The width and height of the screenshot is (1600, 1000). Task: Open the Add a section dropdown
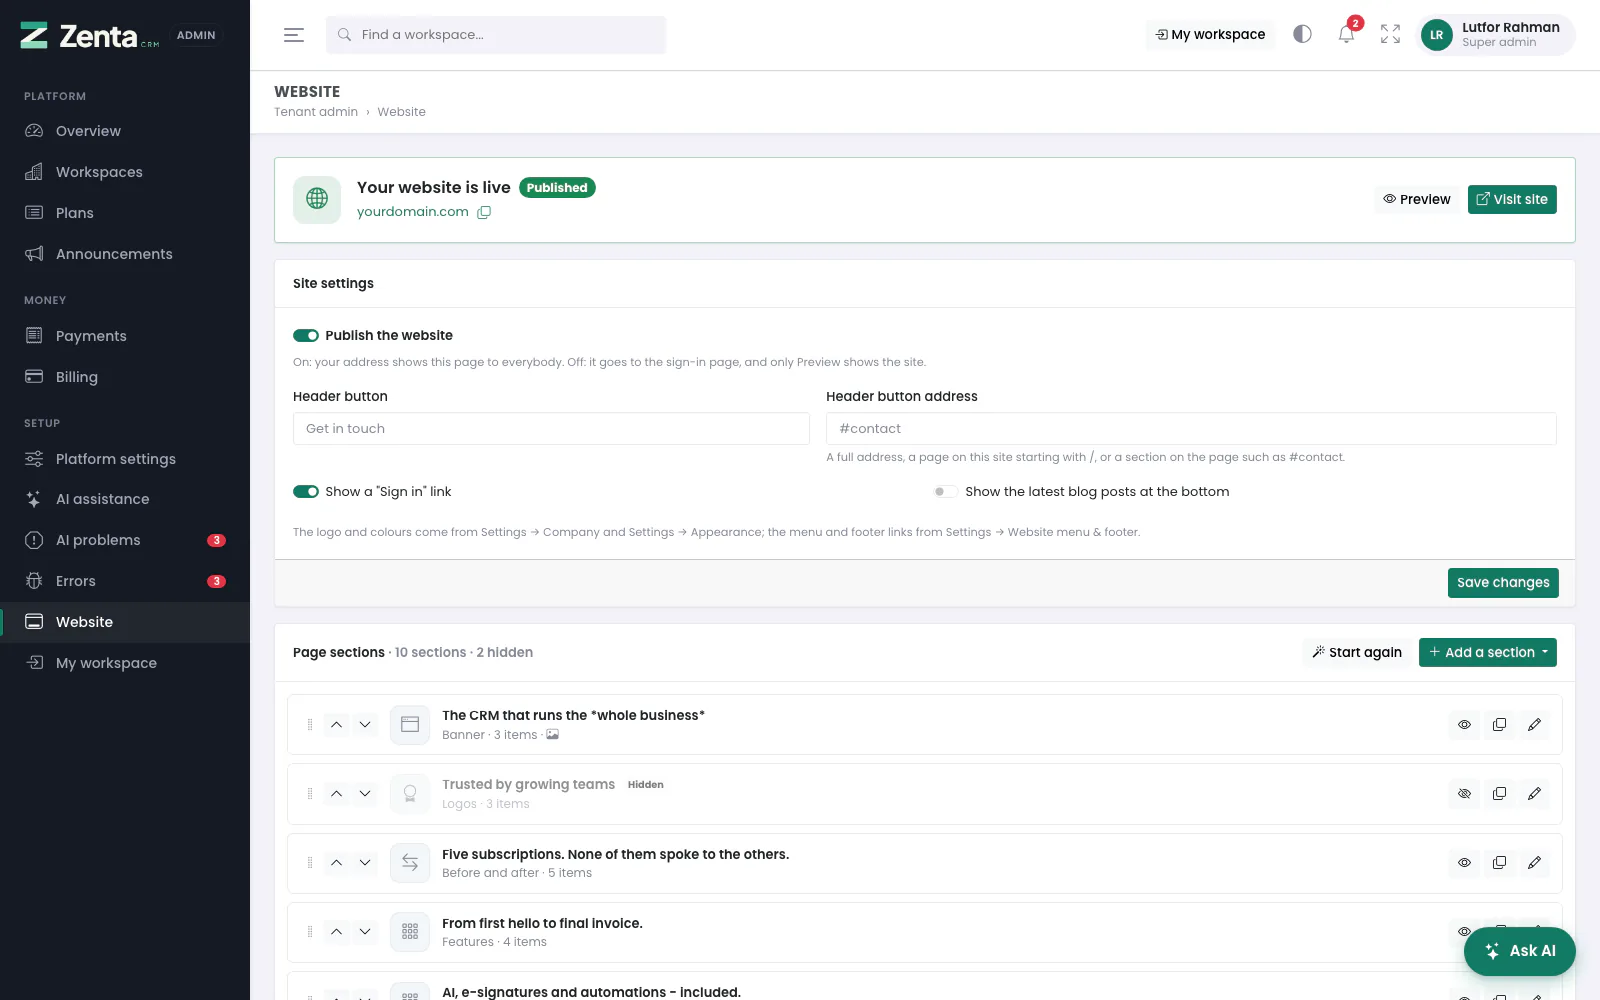(1488, 653)
